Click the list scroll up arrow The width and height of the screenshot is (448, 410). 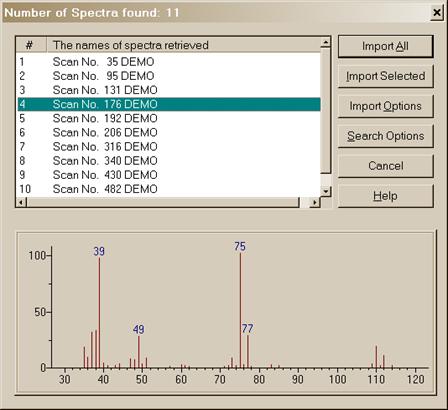[325, 42]
